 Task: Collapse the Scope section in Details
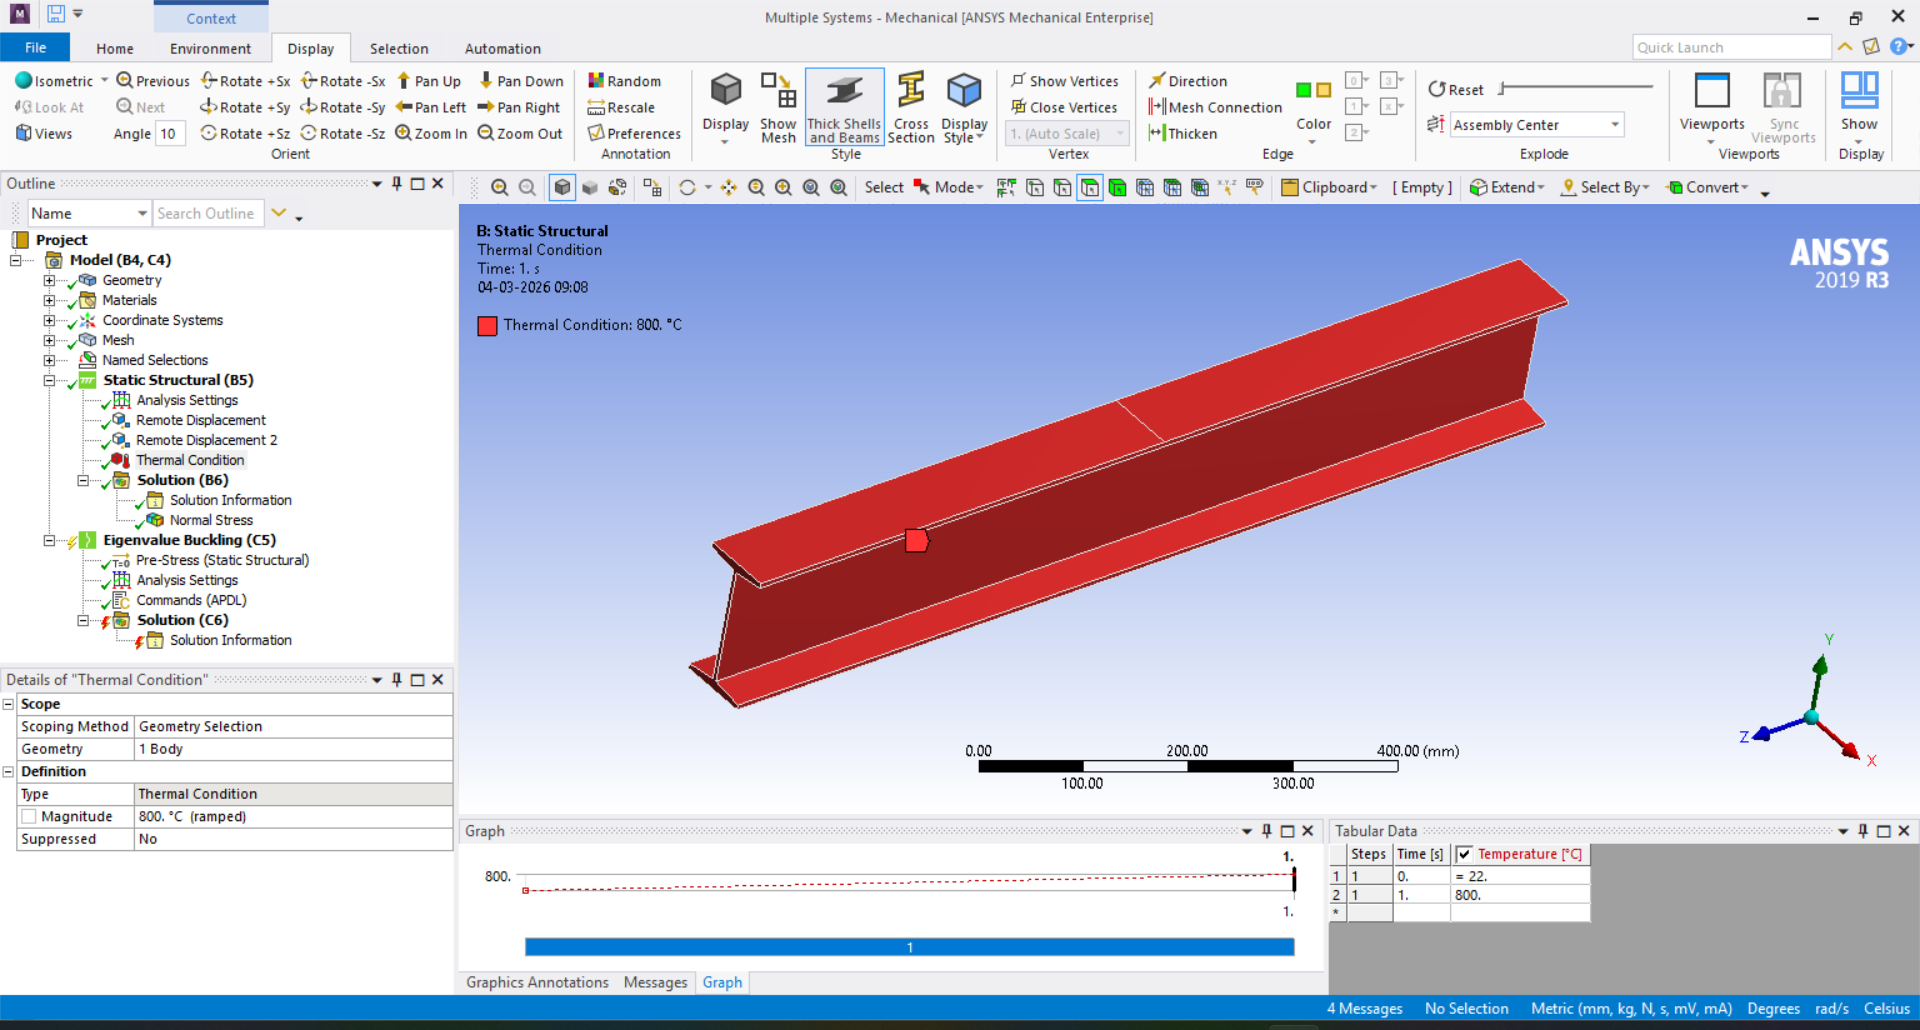tap(9, 704)
